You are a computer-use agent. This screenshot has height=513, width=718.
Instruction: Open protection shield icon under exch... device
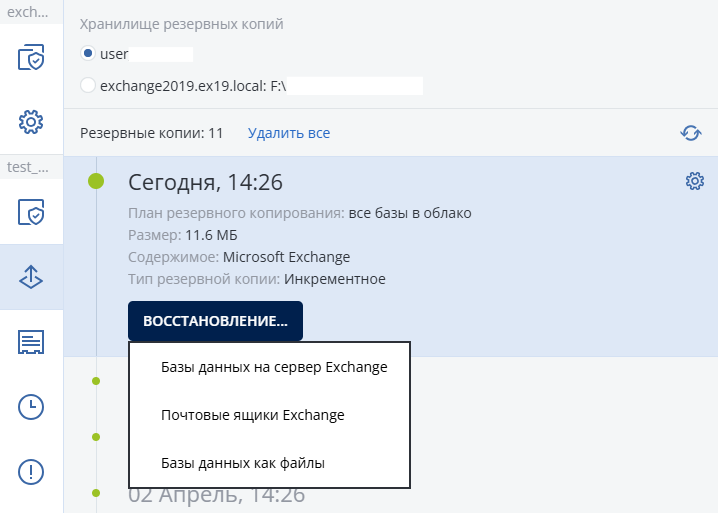[31, 57]
